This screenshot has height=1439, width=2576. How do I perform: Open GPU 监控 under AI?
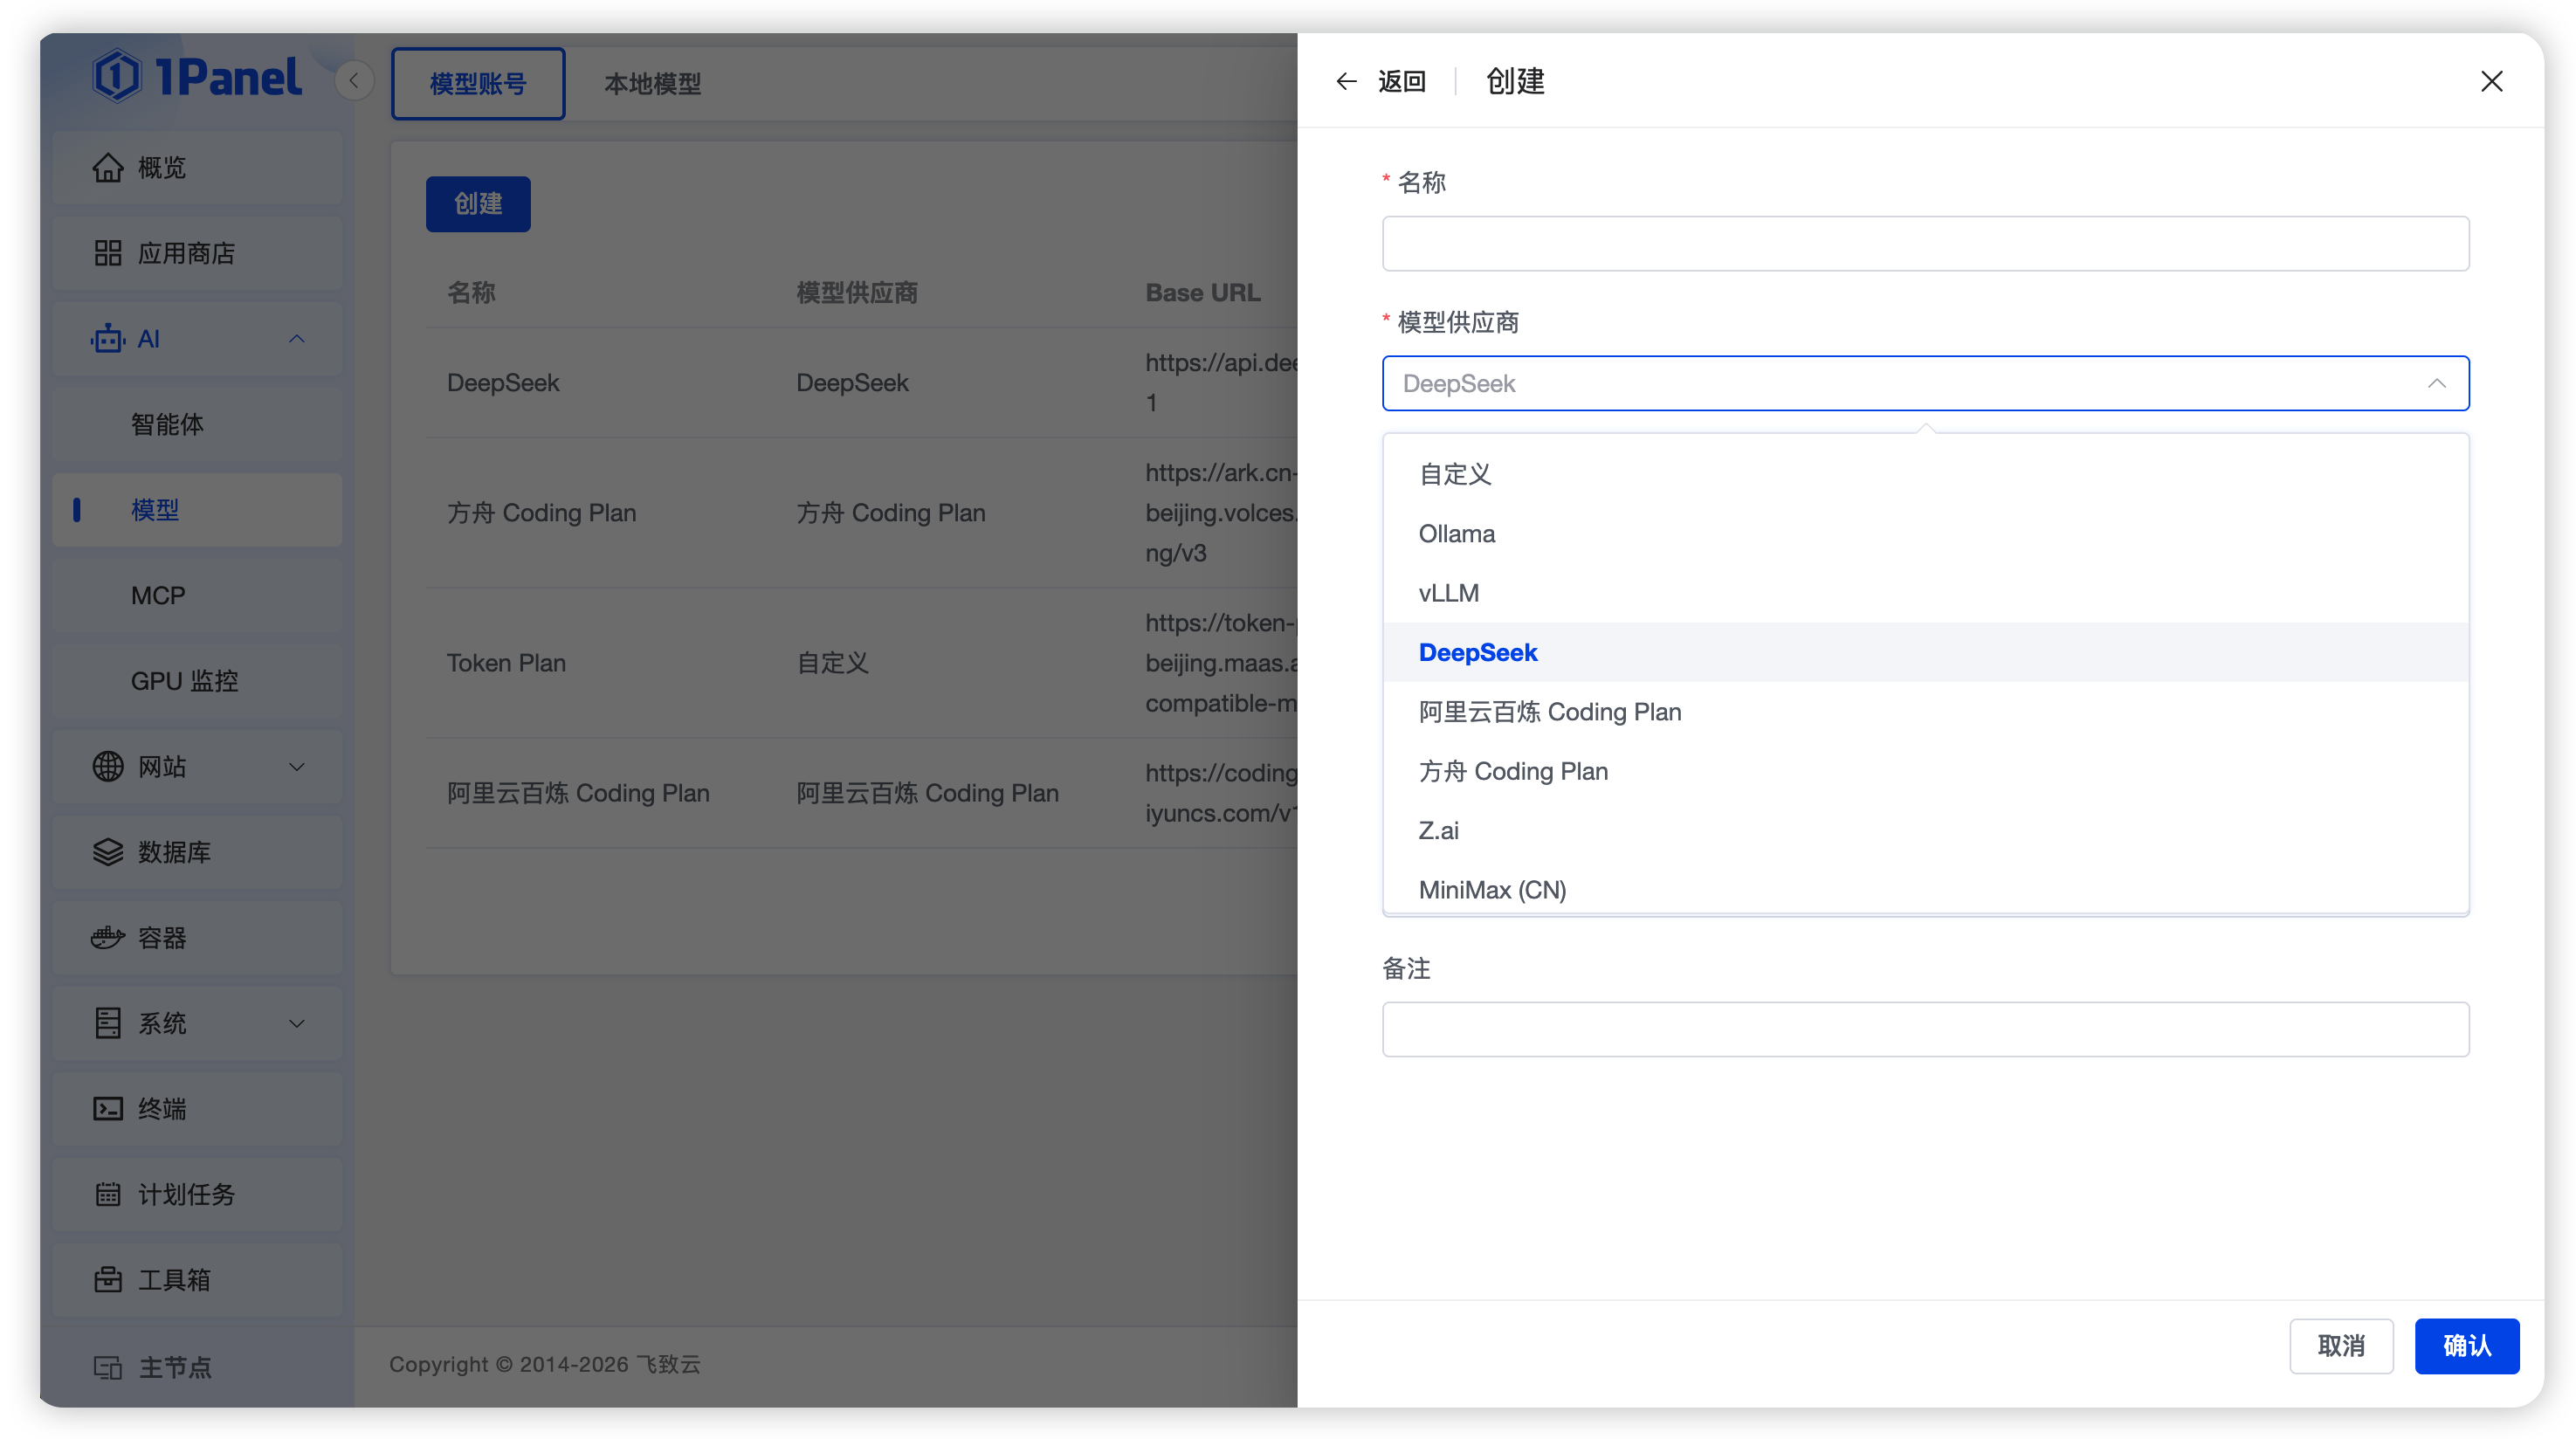[x=197, y=681]
